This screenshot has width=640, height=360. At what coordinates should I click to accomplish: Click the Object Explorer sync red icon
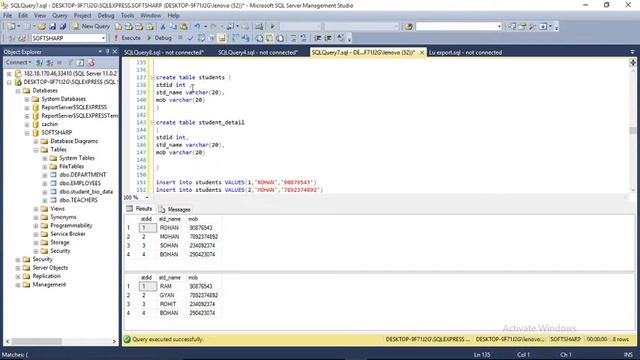(x=91, y=62)
